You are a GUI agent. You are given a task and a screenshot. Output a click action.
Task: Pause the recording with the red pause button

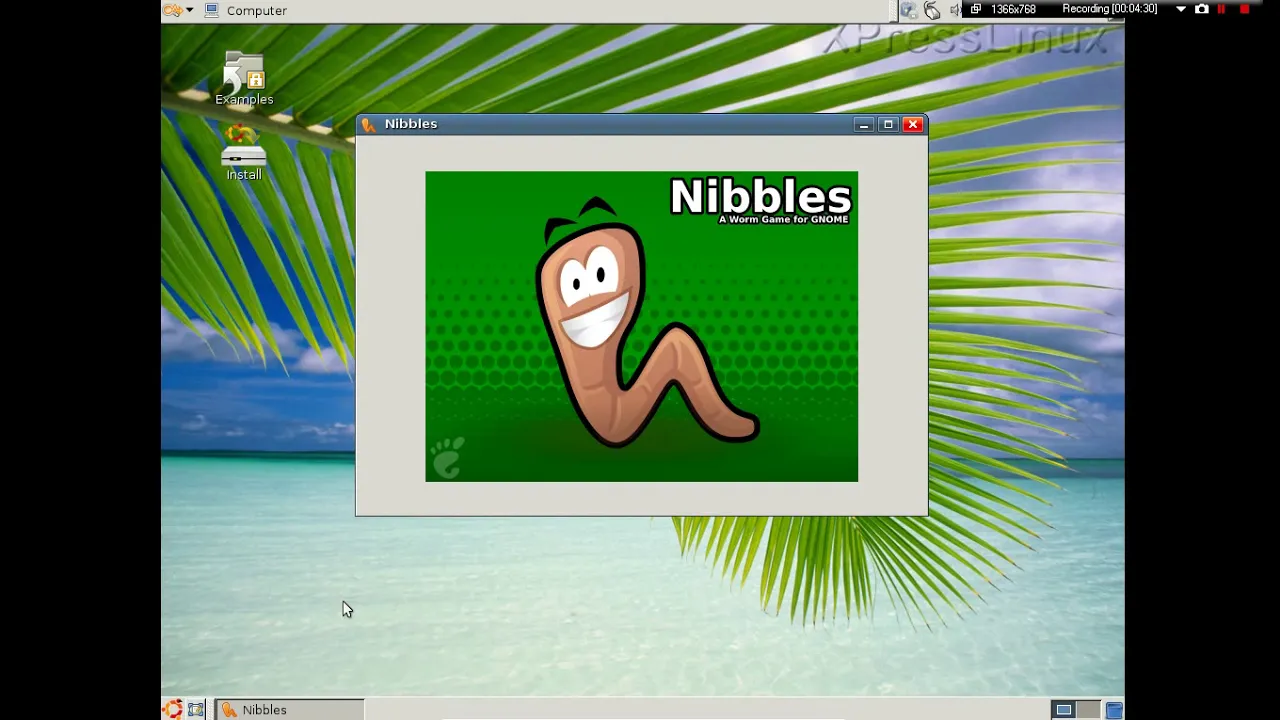point(1221,9)
